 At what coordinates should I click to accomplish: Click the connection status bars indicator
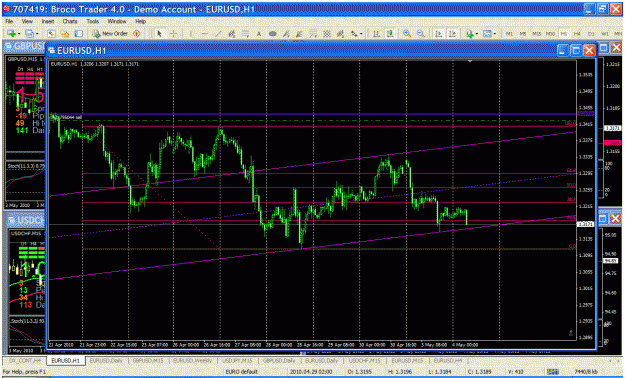pos(553,372)
